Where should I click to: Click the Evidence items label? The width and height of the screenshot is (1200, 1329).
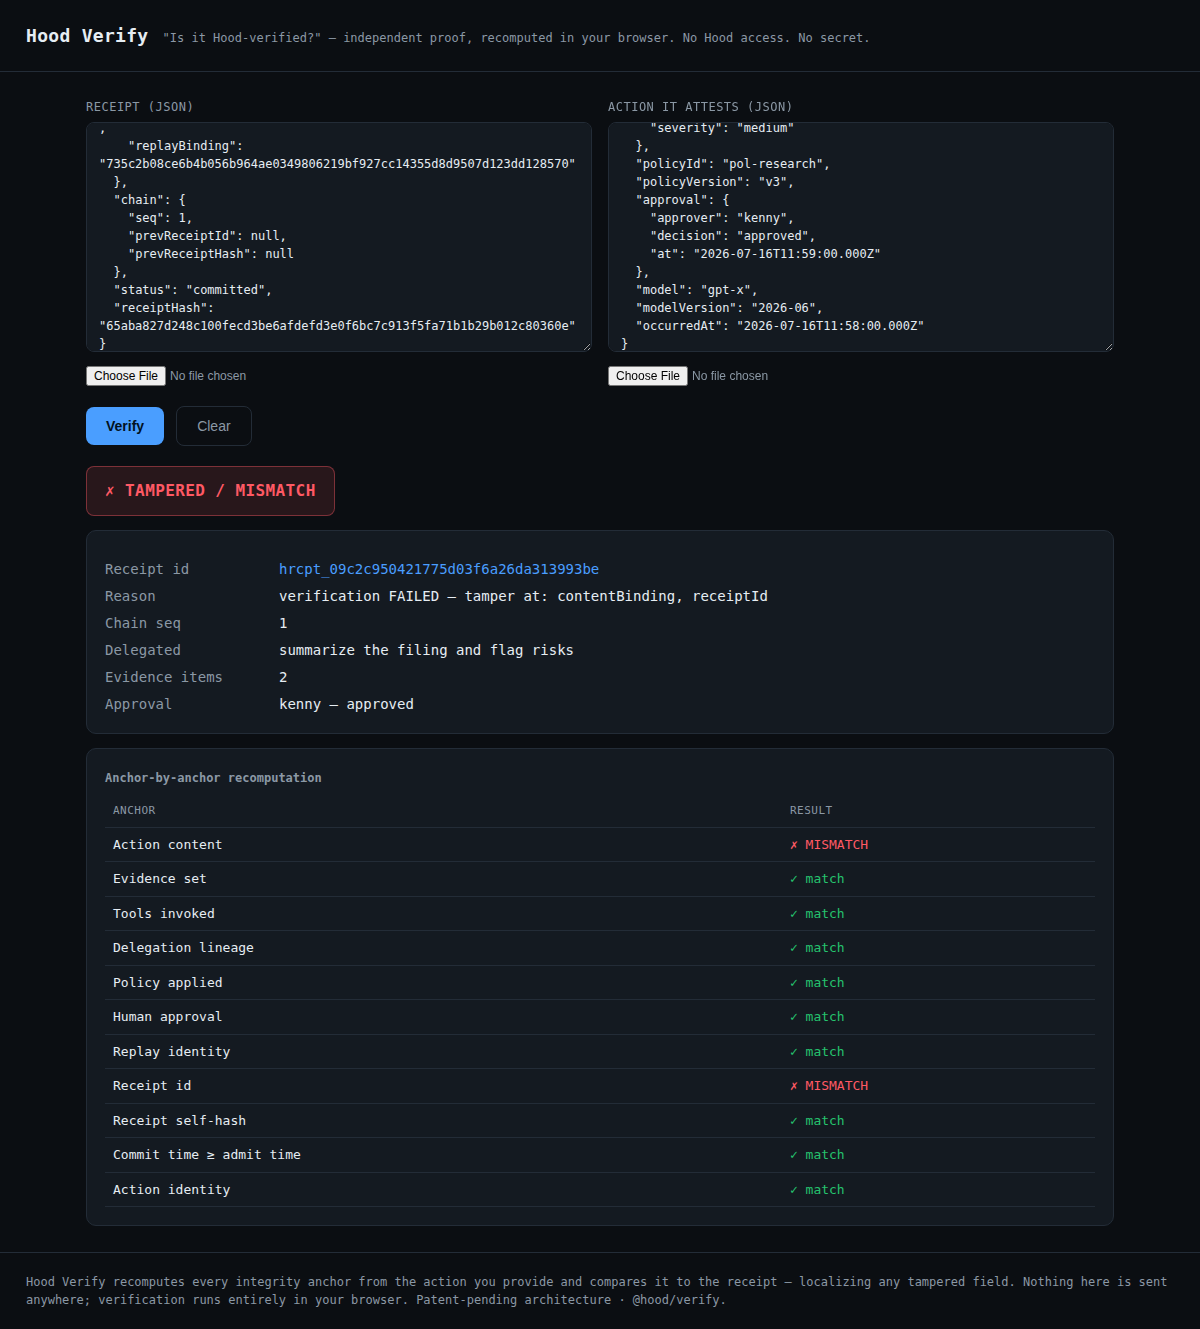[x=164, y=677]
